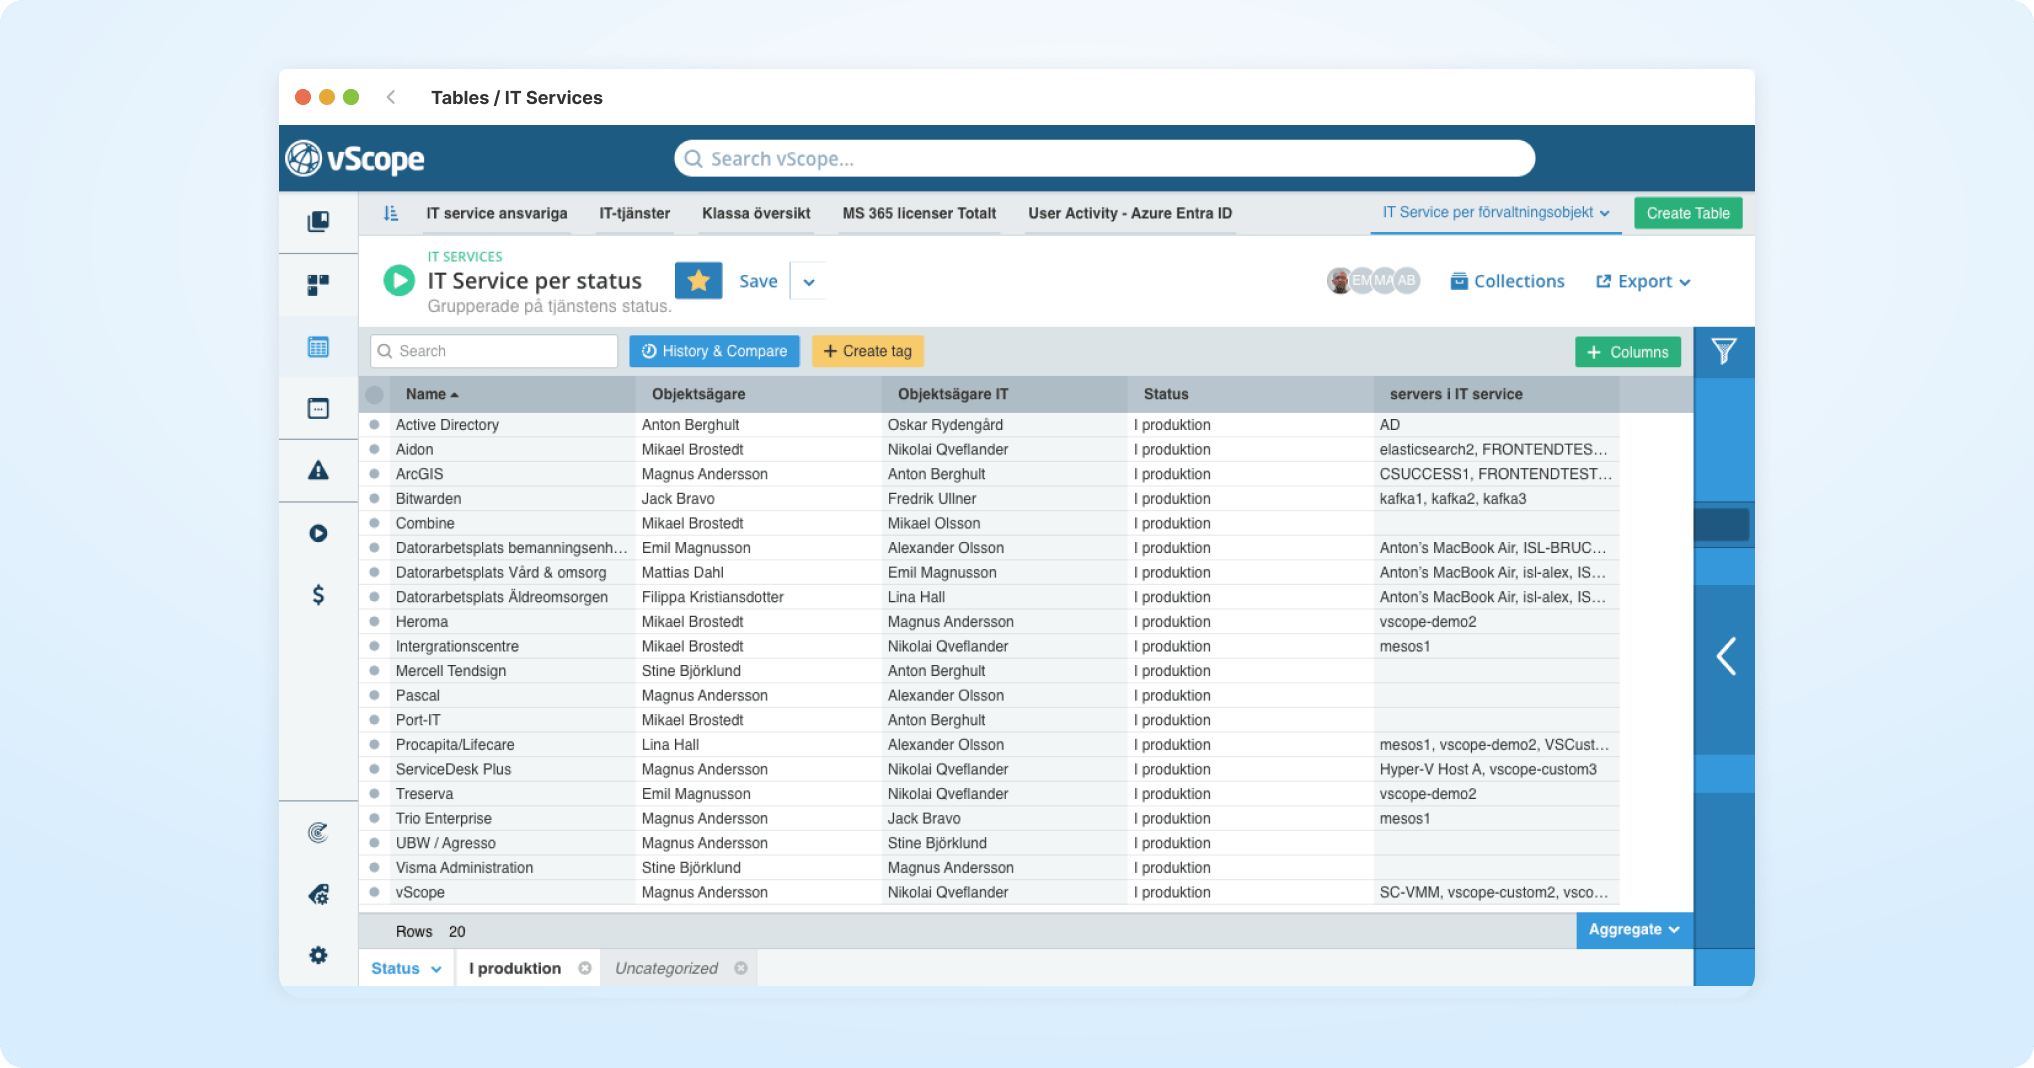The height and width of the screenshot is (1068, 2034).
Task: Select the vScope row bullet
Action: [374, 892]
